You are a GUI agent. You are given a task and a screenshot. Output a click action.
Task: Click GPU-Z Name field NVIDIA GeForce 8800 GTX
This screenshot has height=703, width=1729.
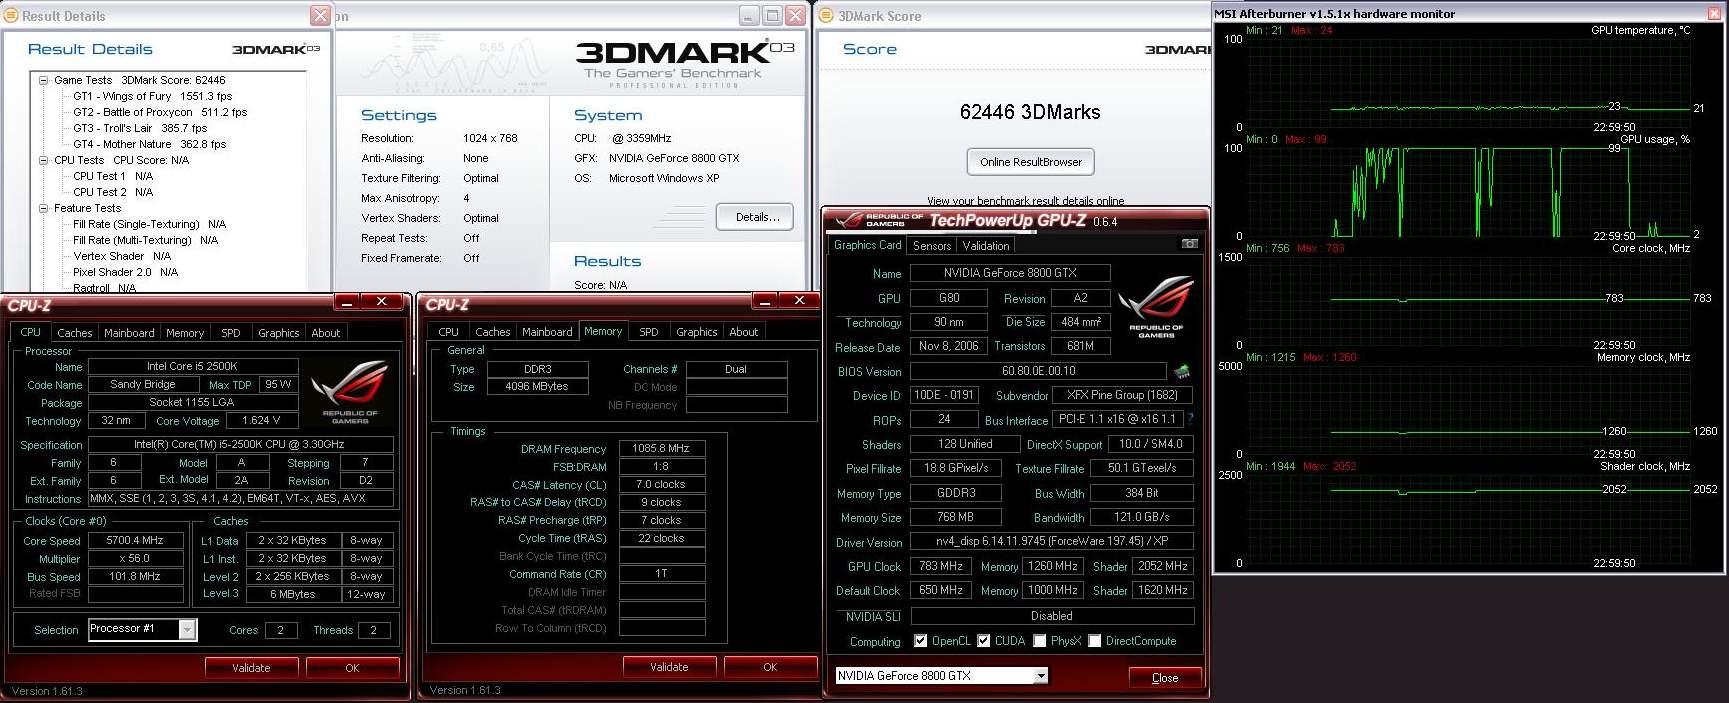pyautogui.click(x=1010, y=273)
